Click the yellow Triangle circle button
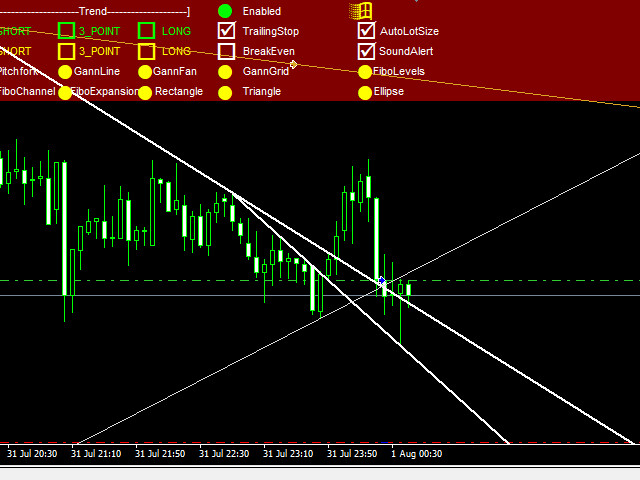The width and height of the screenshot is (640, 480). pos(225,93)
